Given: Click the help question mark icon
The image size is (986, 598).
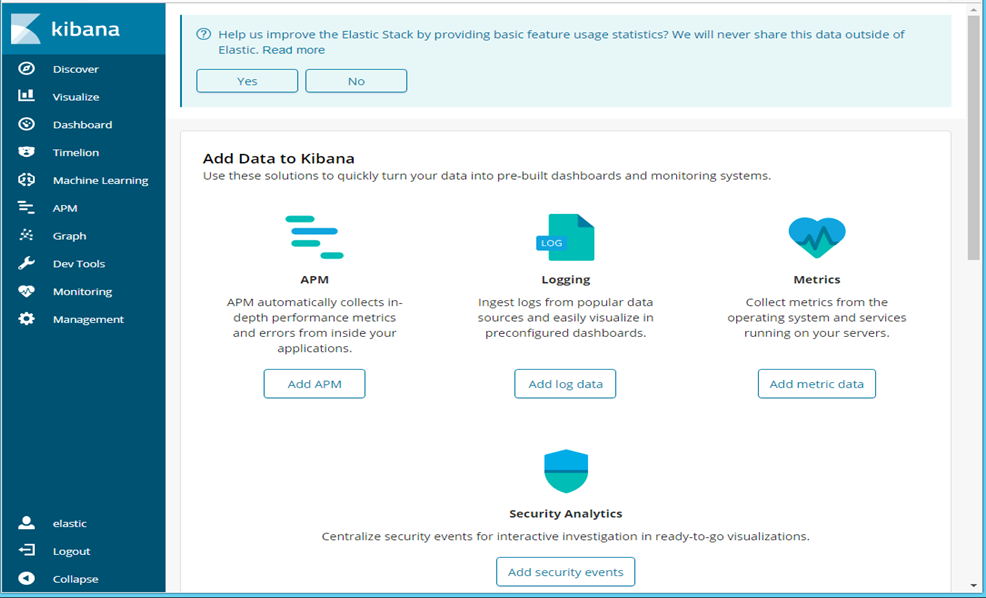Looking at the screenshot, I should click(203, 34).
